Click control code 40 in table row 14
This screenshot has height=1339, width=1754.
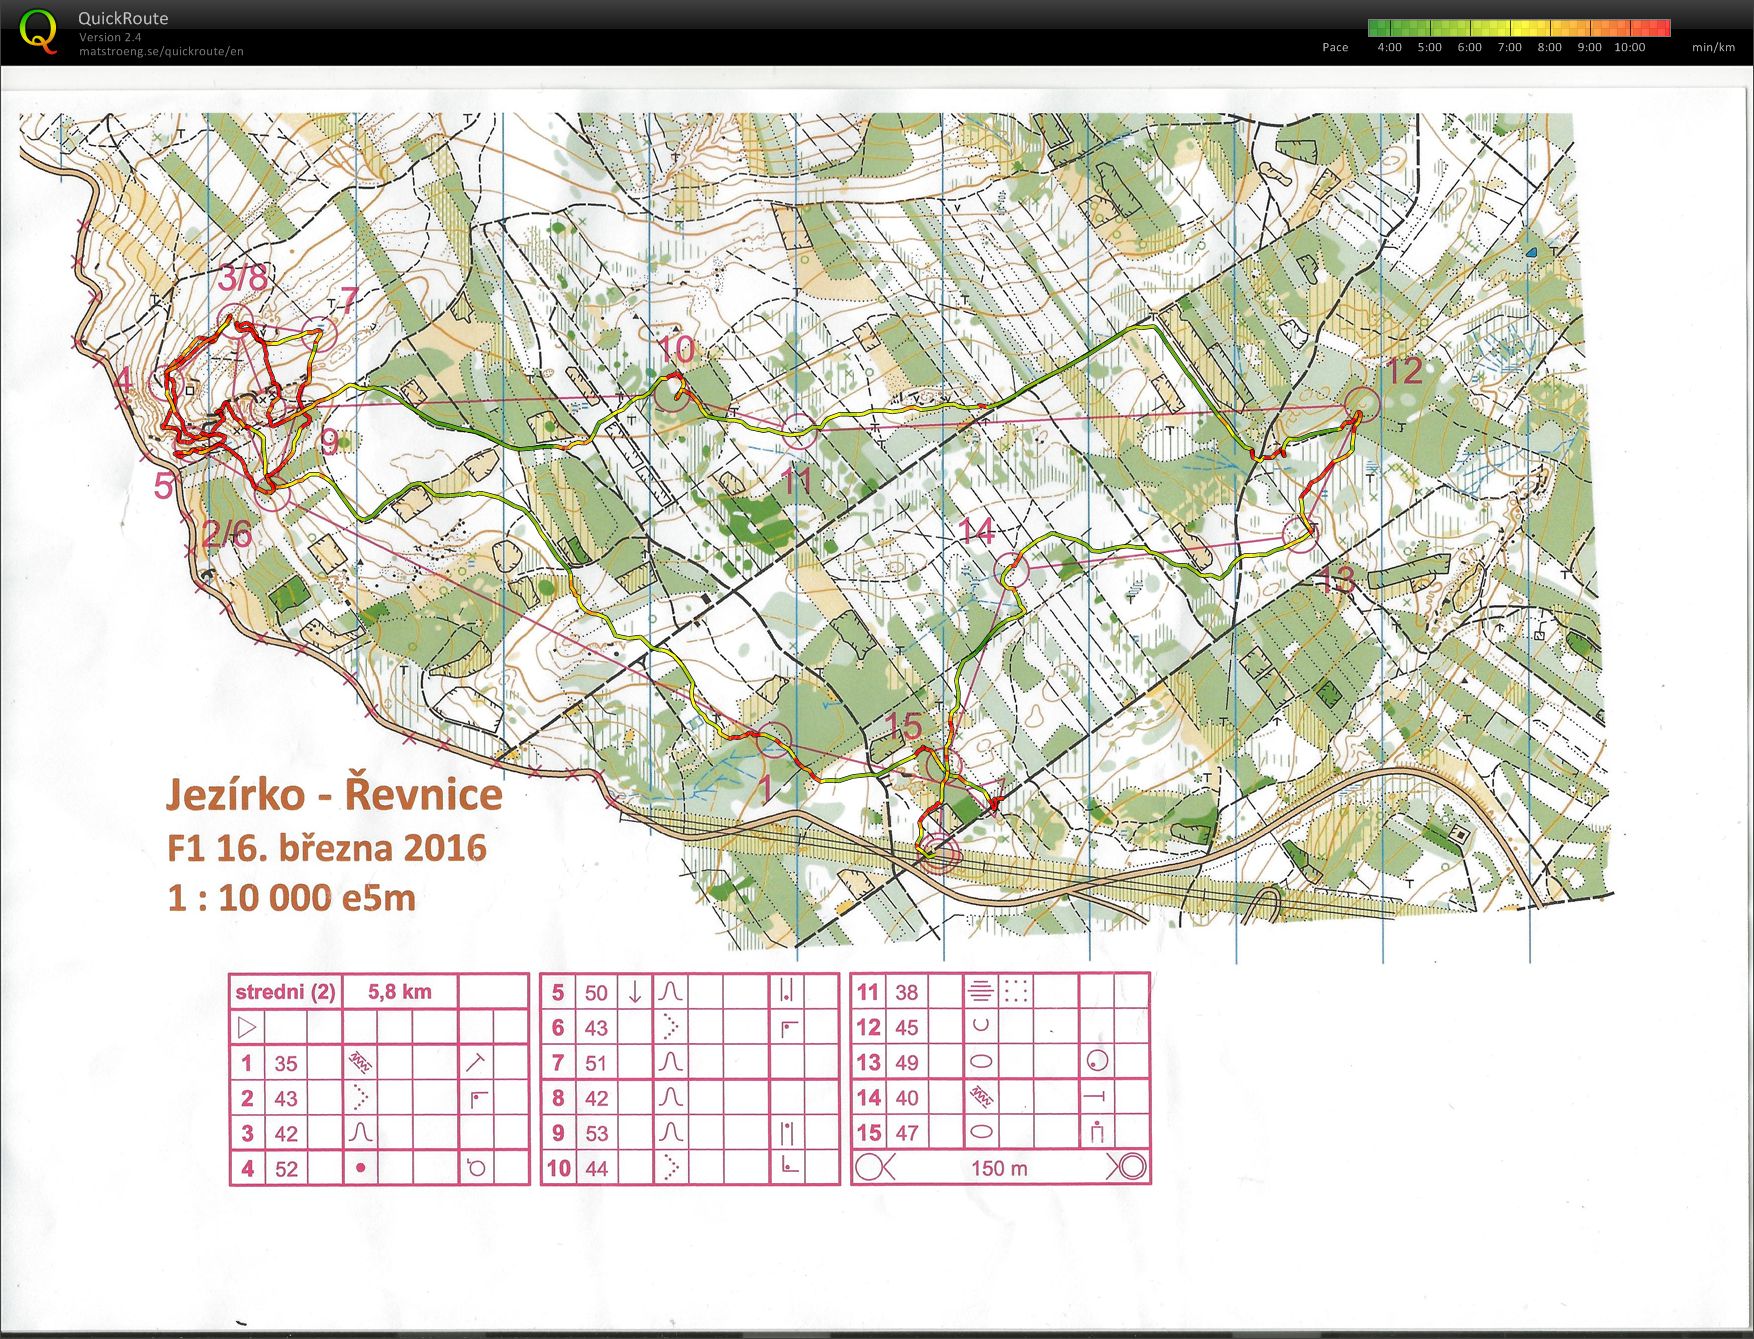pos(906,1098)
